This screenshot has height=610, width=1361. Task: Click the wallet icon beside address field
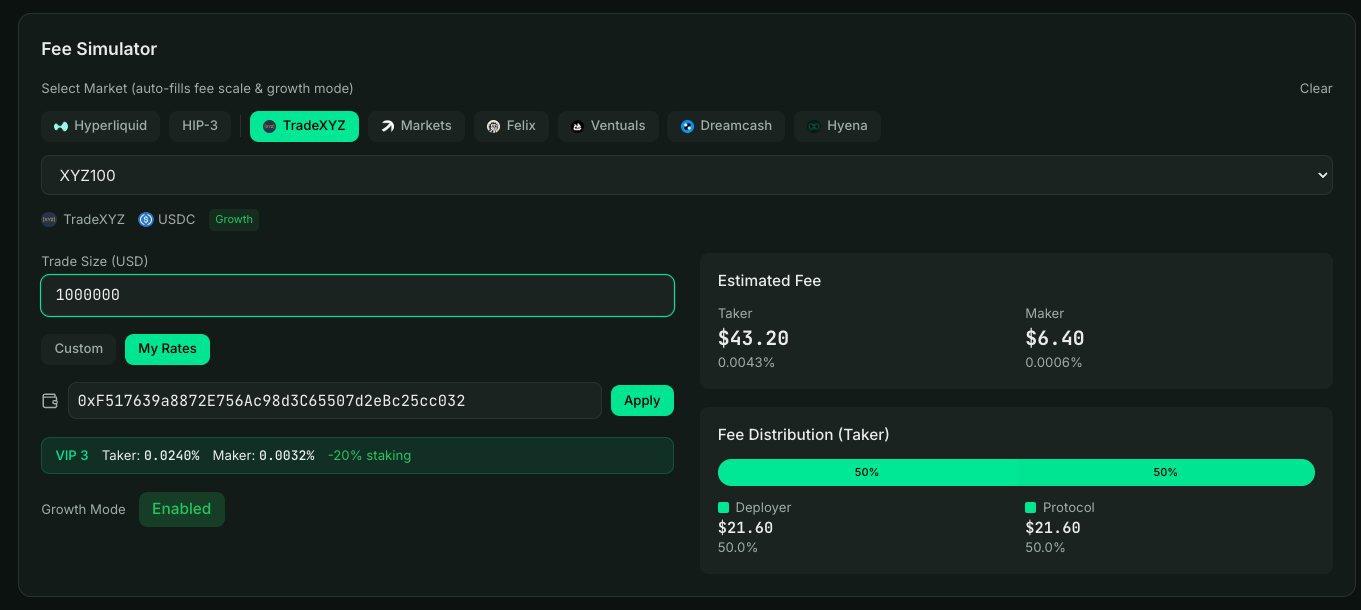[50, 401]
